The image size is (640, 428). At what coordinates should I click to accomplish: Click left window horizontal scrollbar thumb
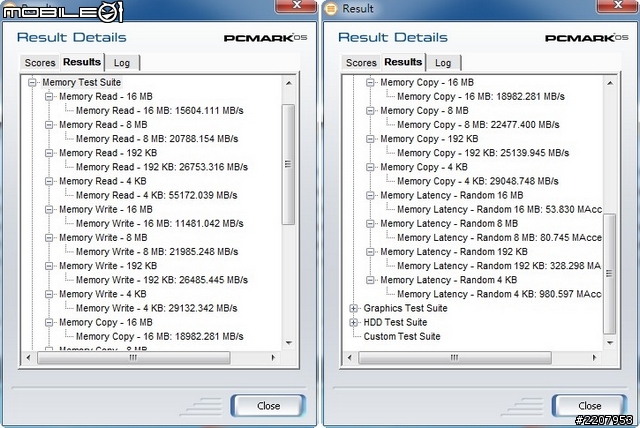133,358
